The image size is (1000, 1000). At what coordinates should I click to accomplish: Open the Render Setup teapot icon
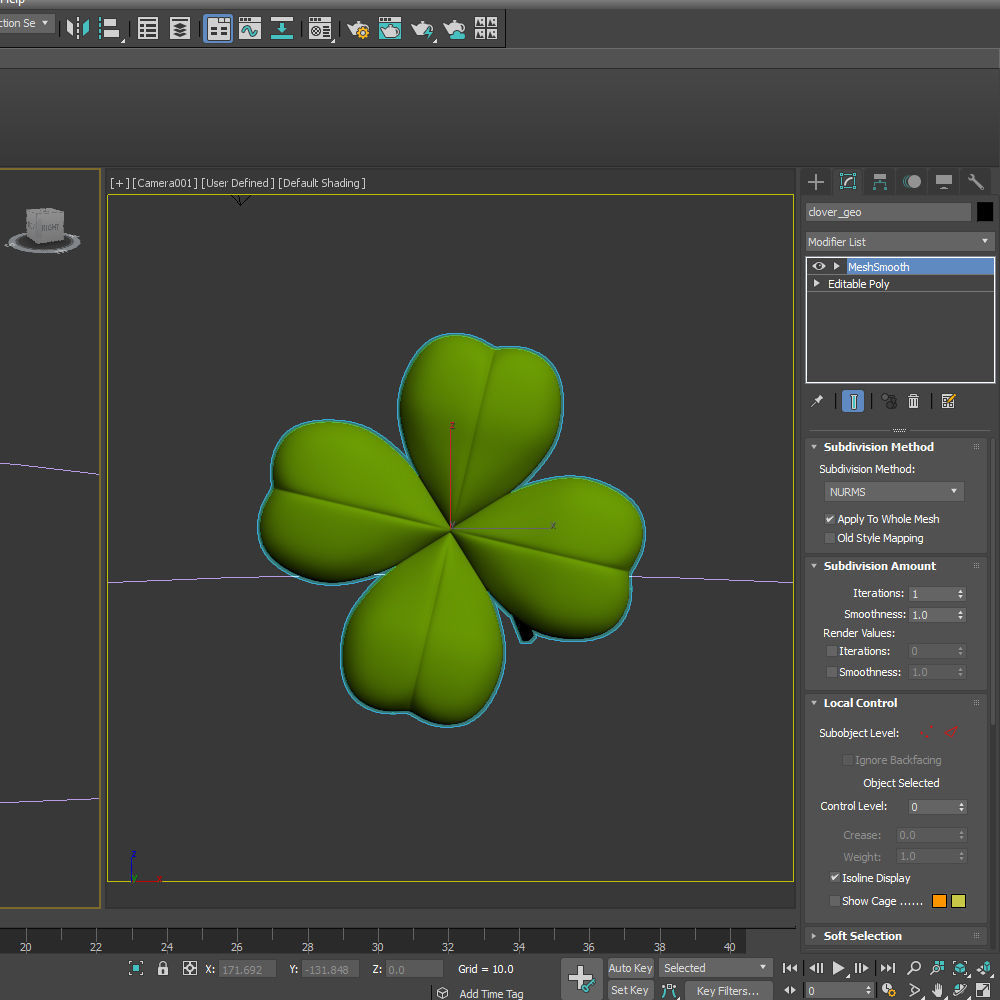358,29
